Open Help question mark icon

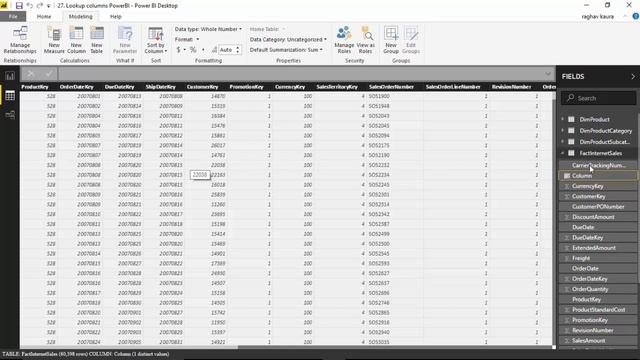coord(636,16)
